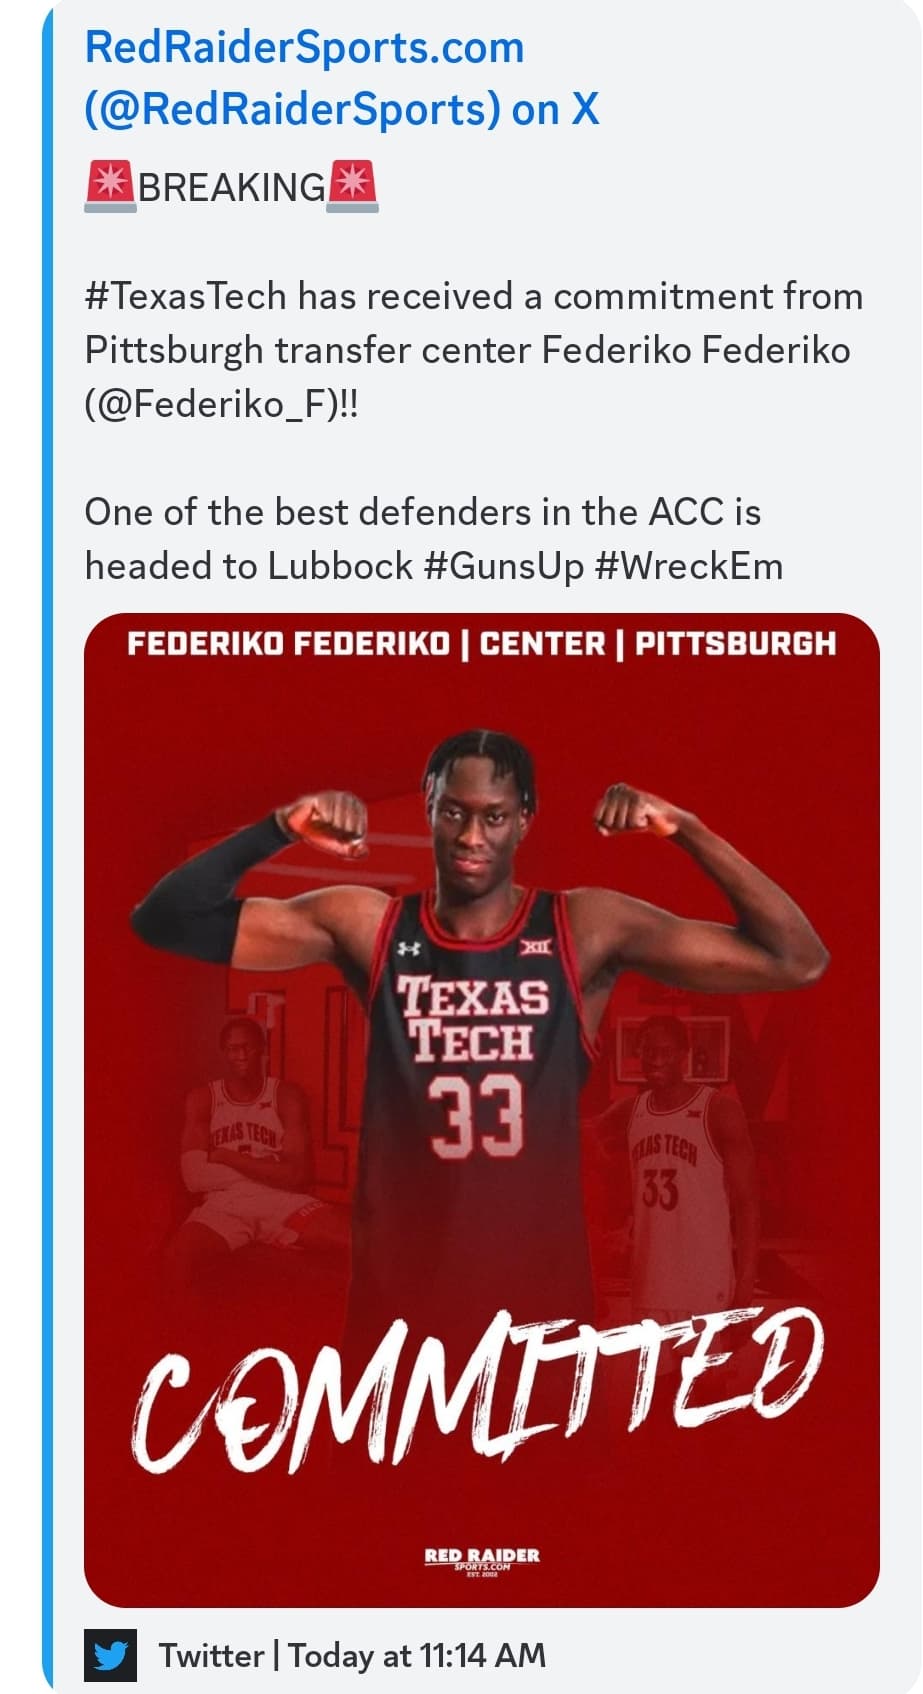Screen dimensions: 923x1694
Task: Click the Red Raider Sports logo in the graphic
Action: 482,1560
